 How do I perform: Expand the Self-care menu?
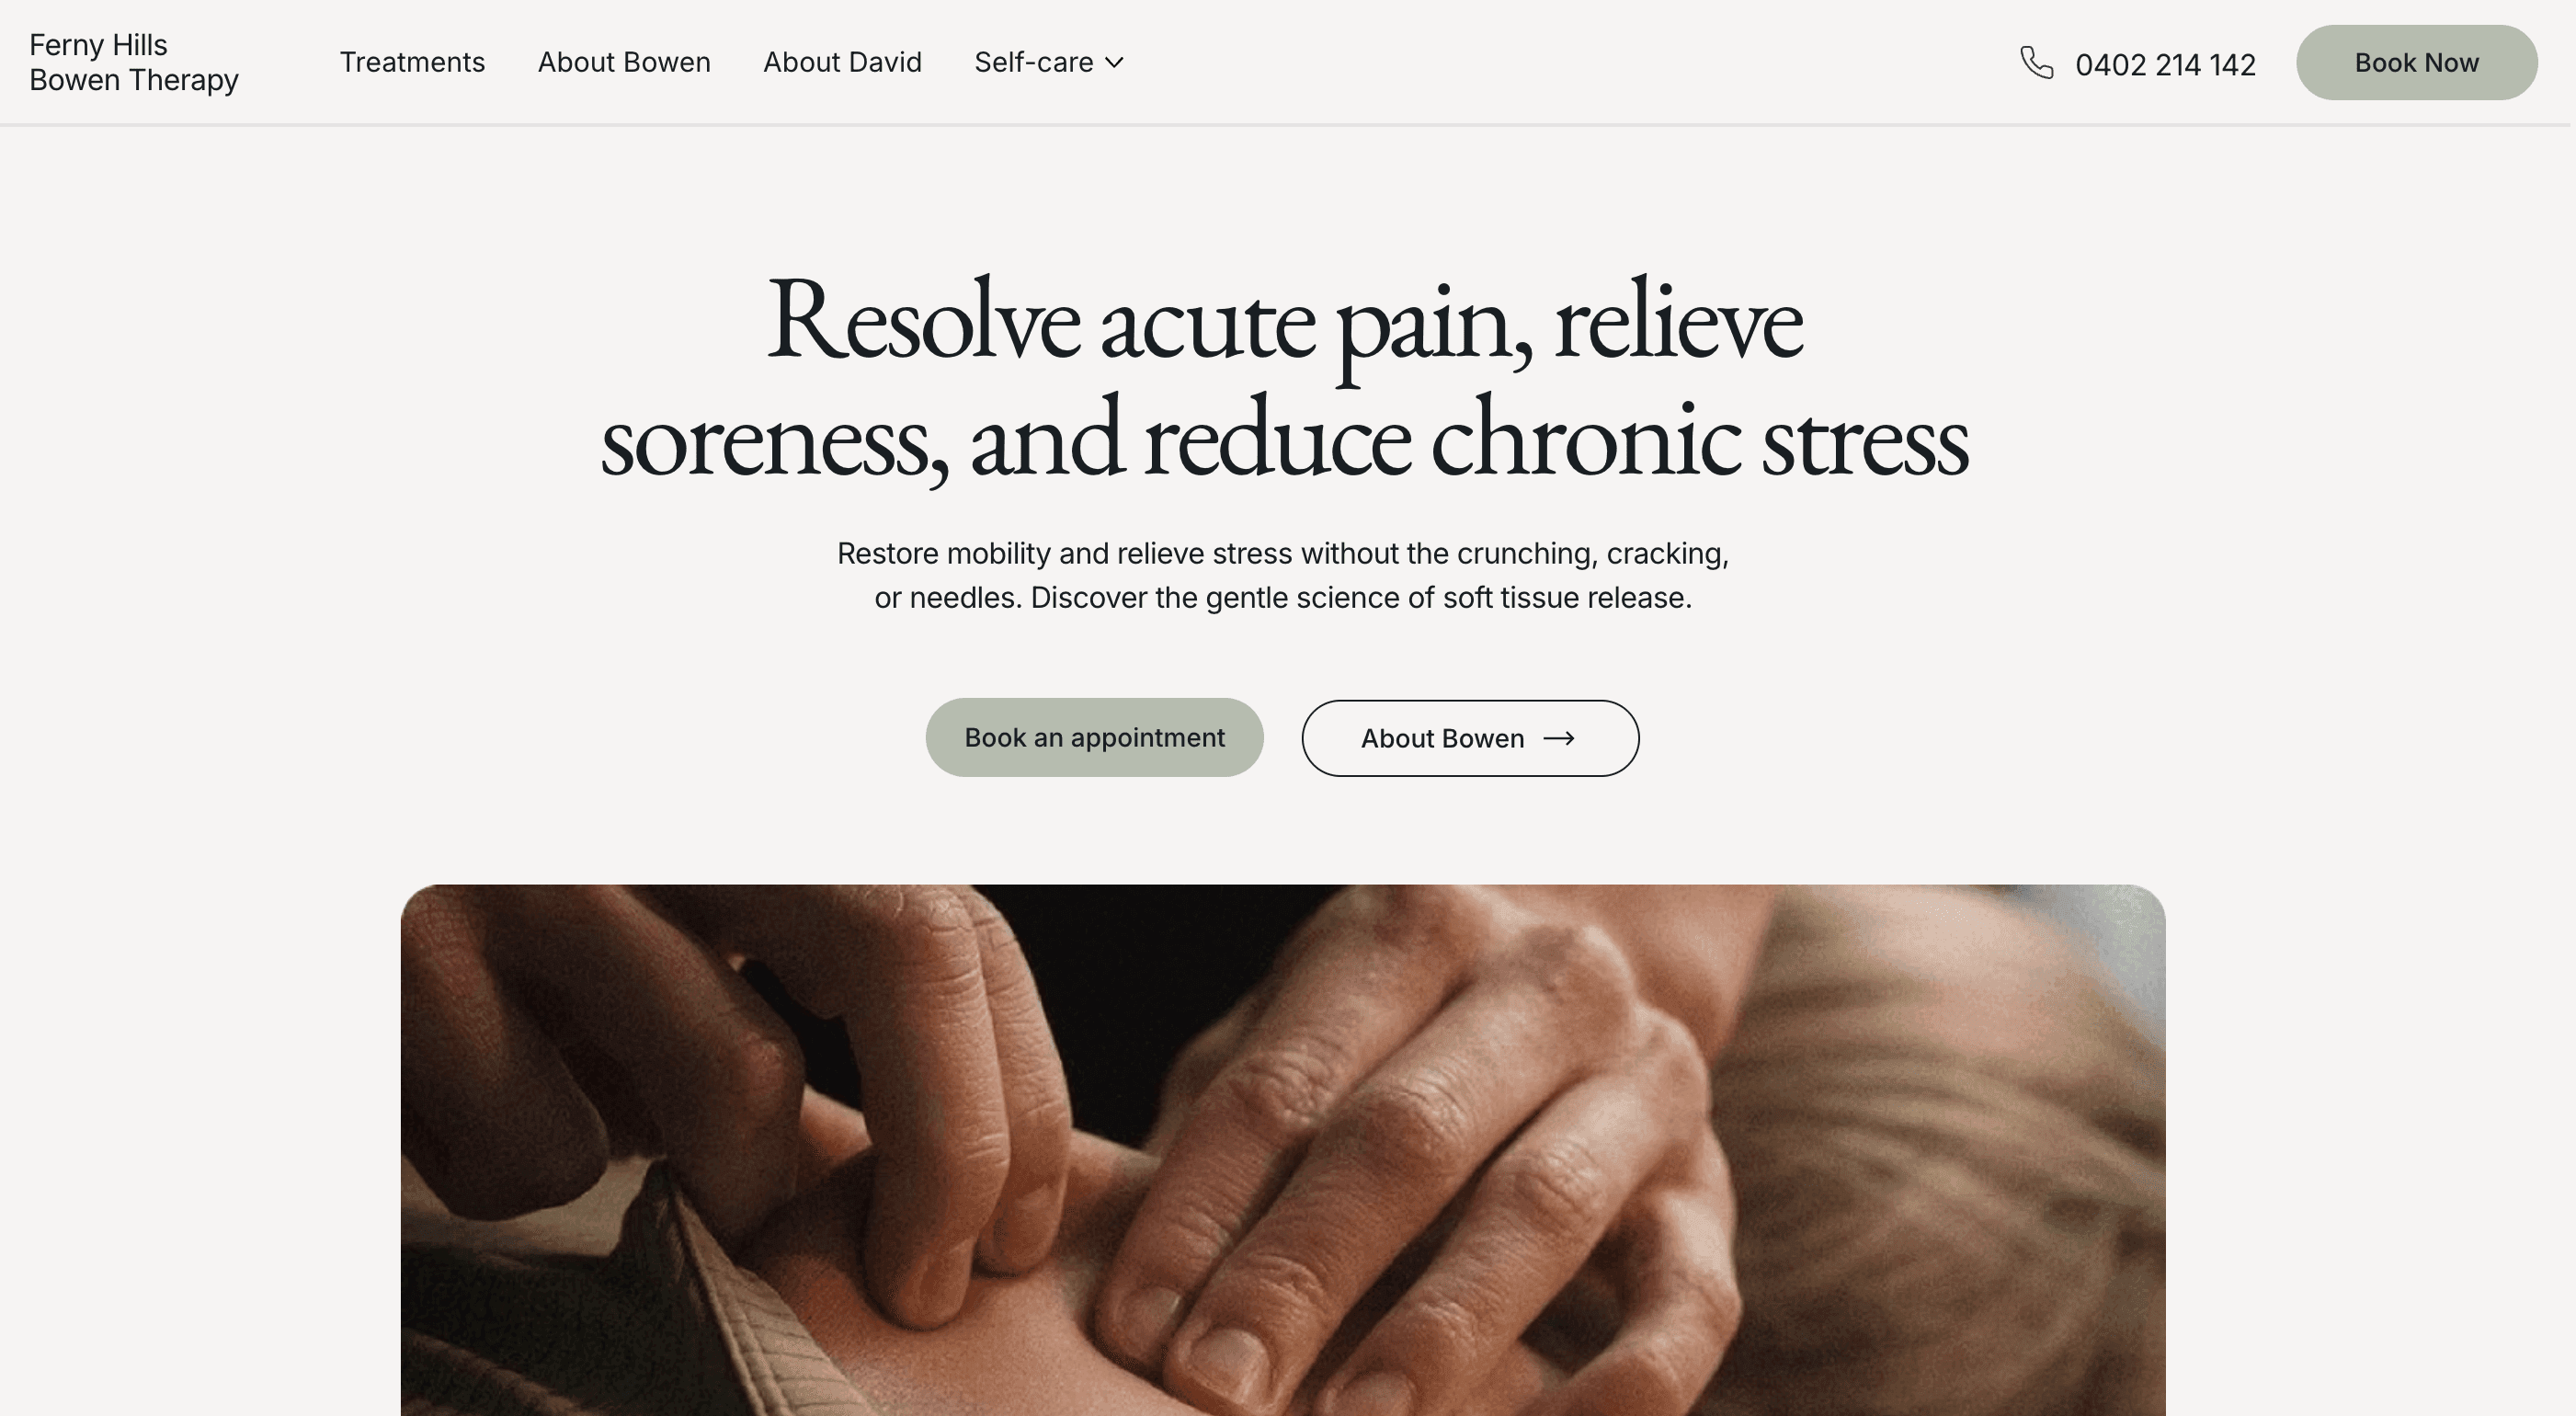[1049, 62]
